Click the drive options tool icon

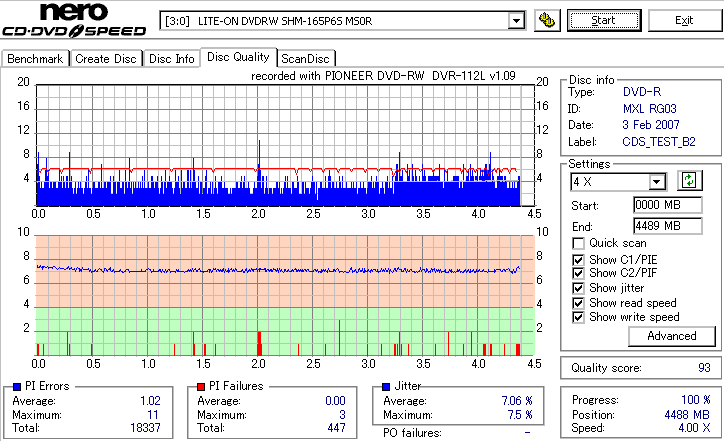pyautogui.click(x=547, y=21)
